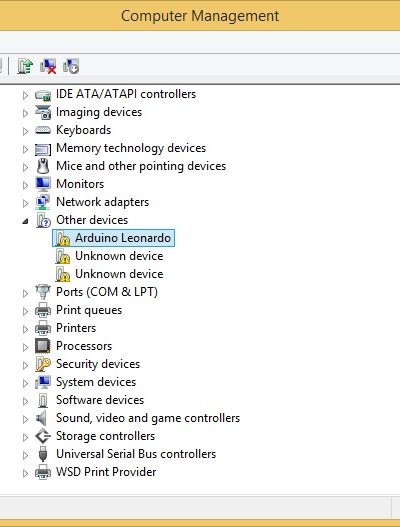400x527 pixels.
Task: Expand Ports (COM & LPT) node
Action: point(26,293)
